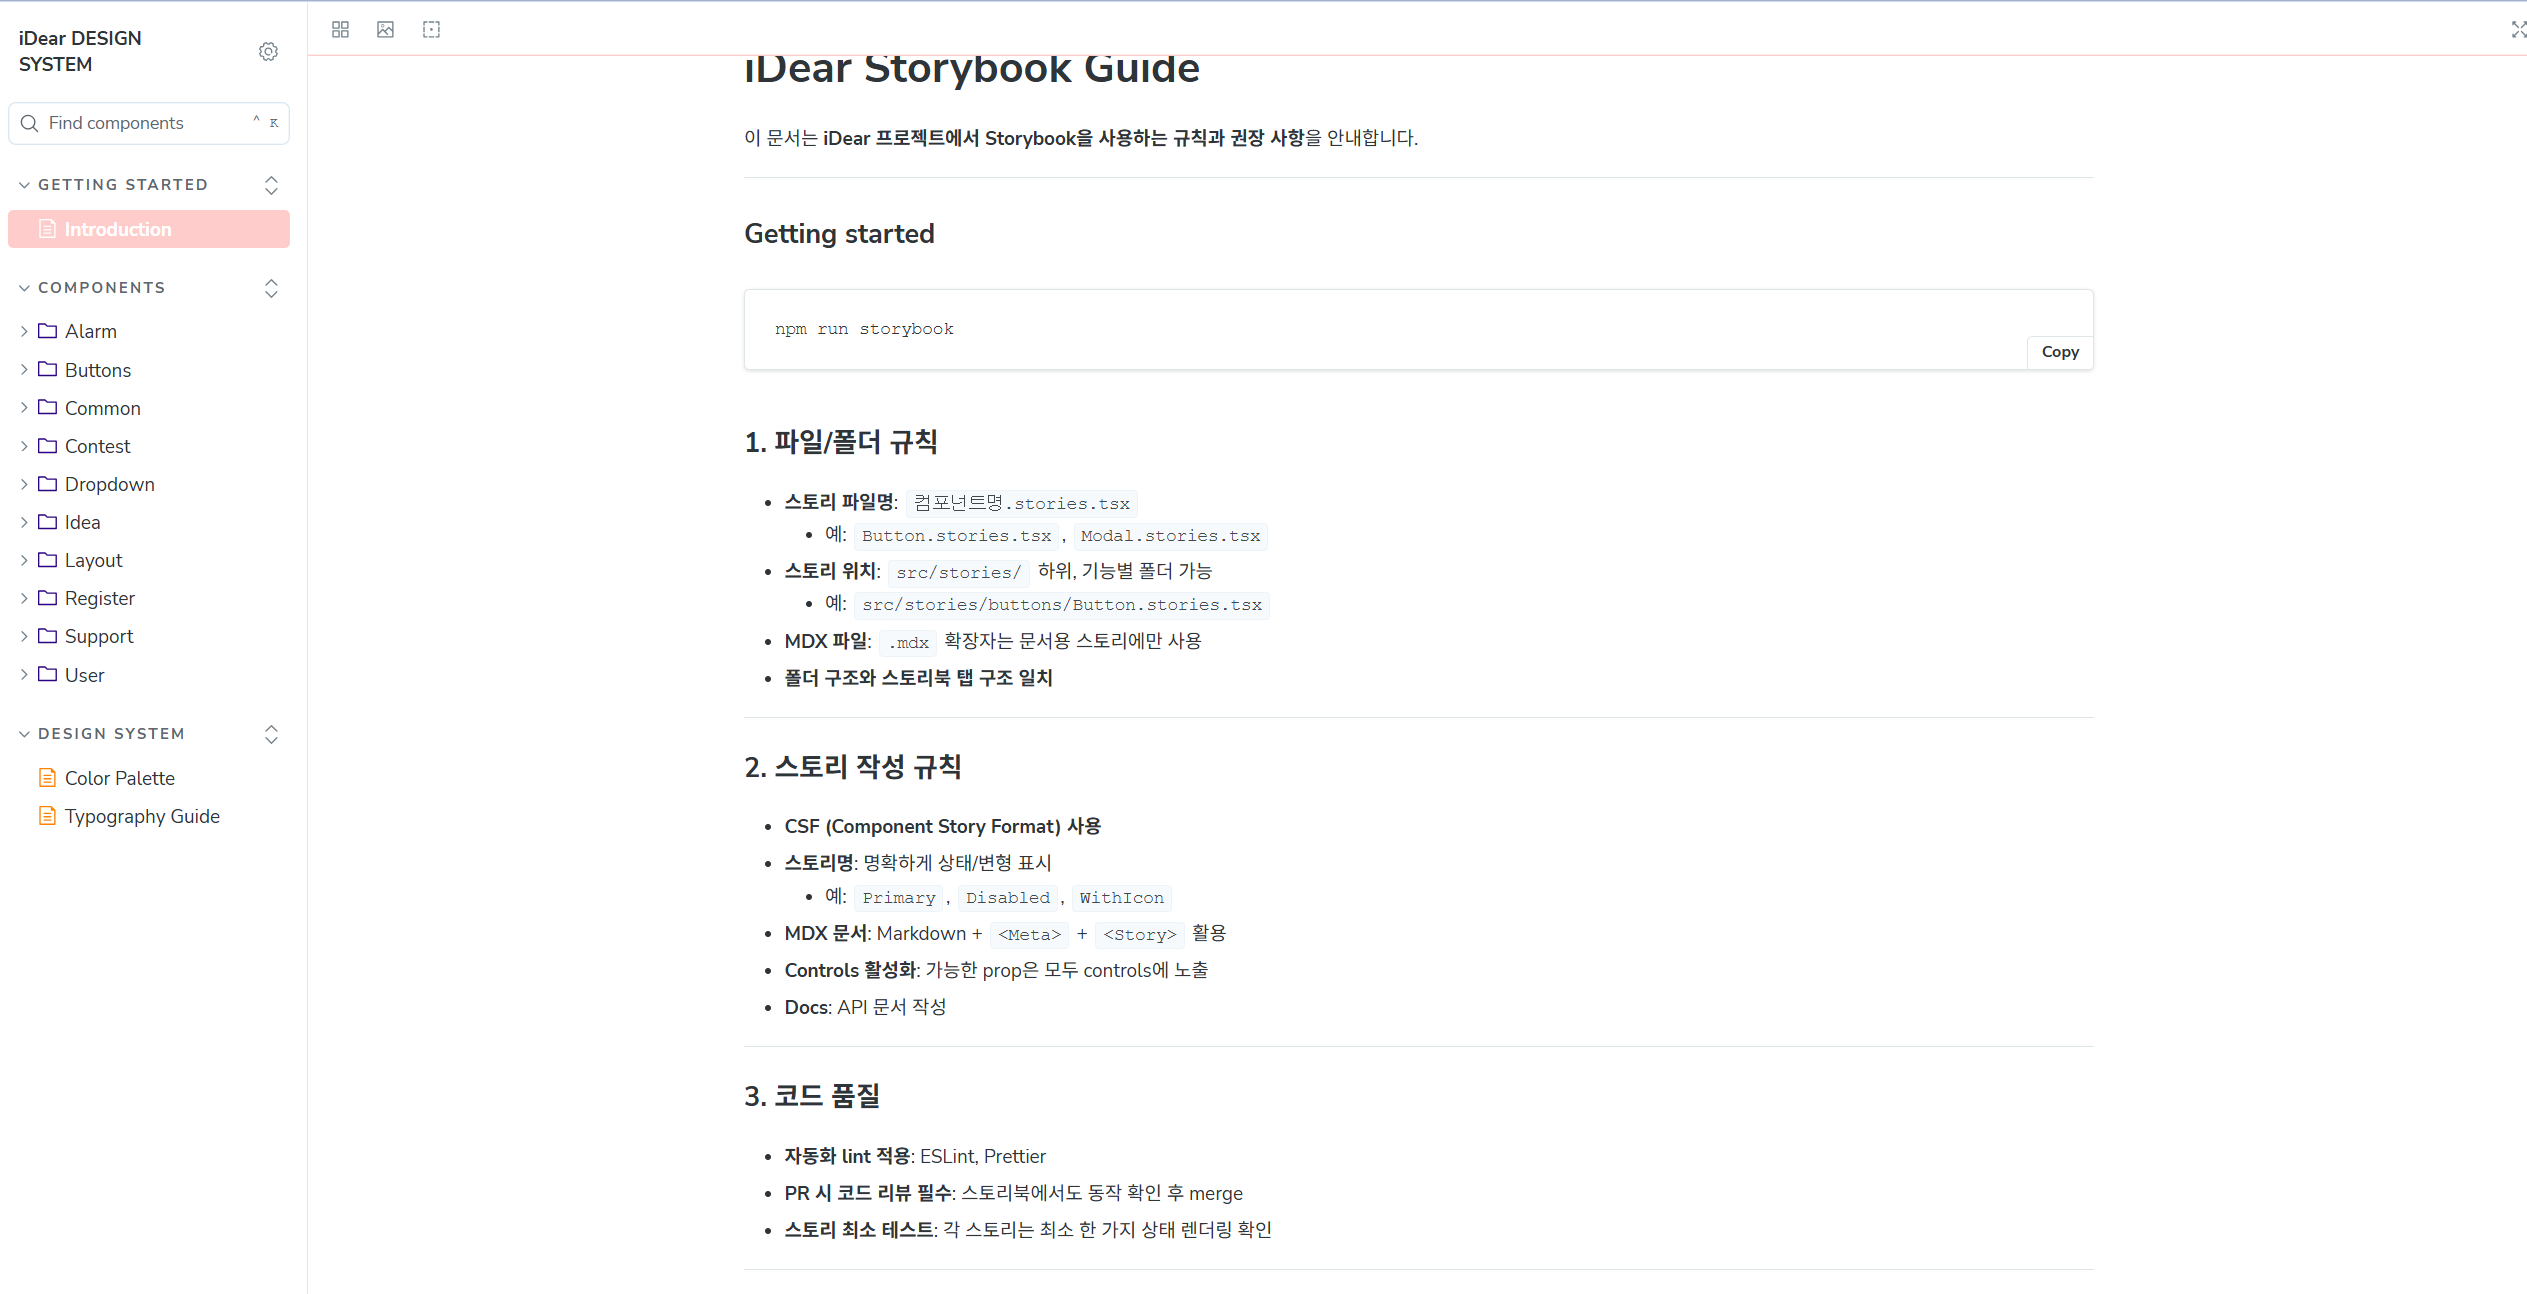Select the Introduction page
This screenshot has height=1294, width=2527.
pos(118,229)
